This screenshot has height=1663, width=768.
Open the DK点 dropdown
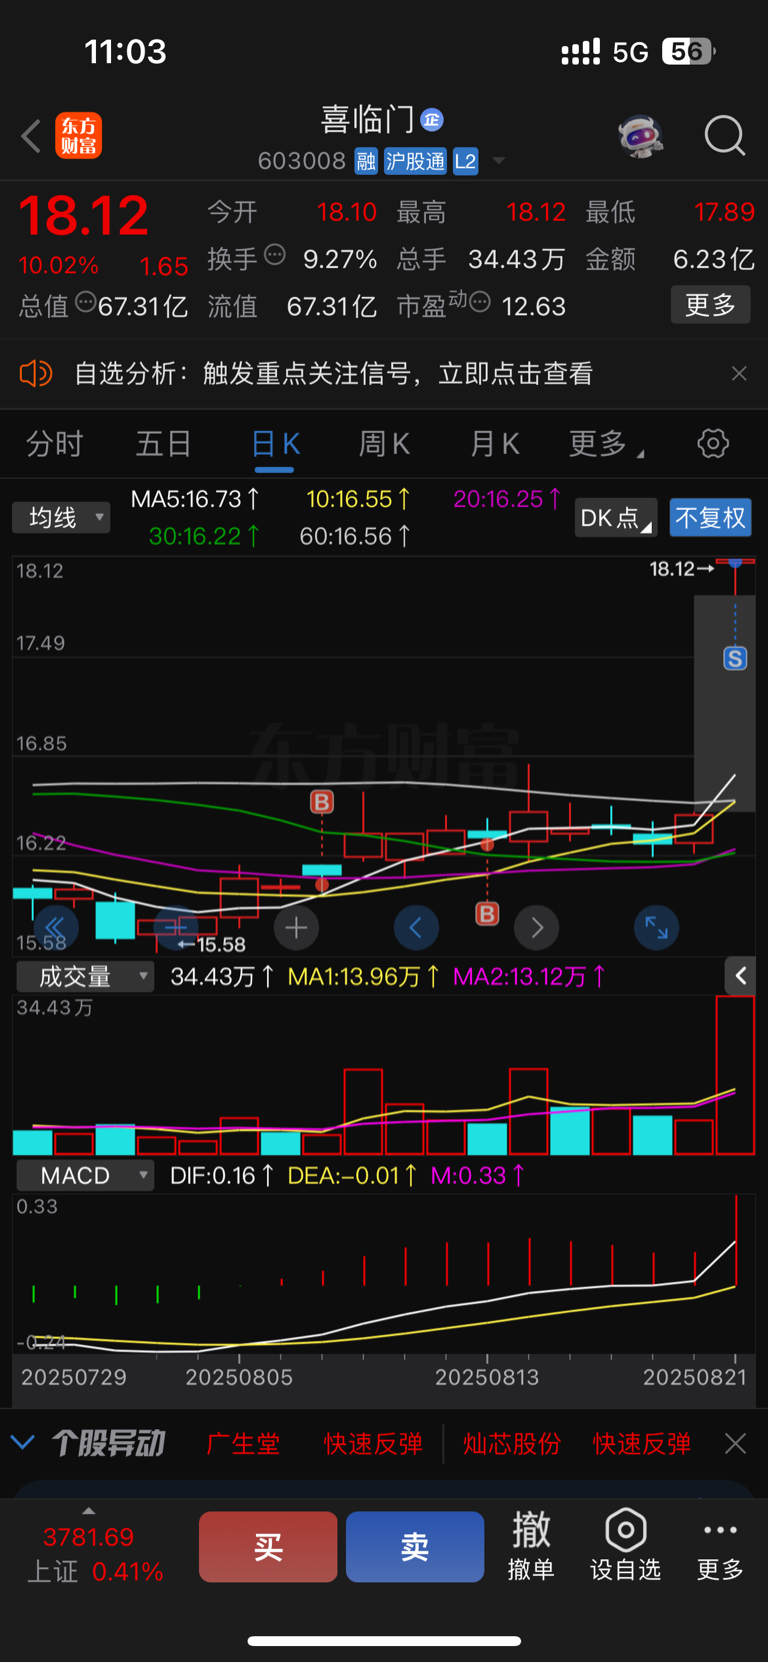(616, 518)
